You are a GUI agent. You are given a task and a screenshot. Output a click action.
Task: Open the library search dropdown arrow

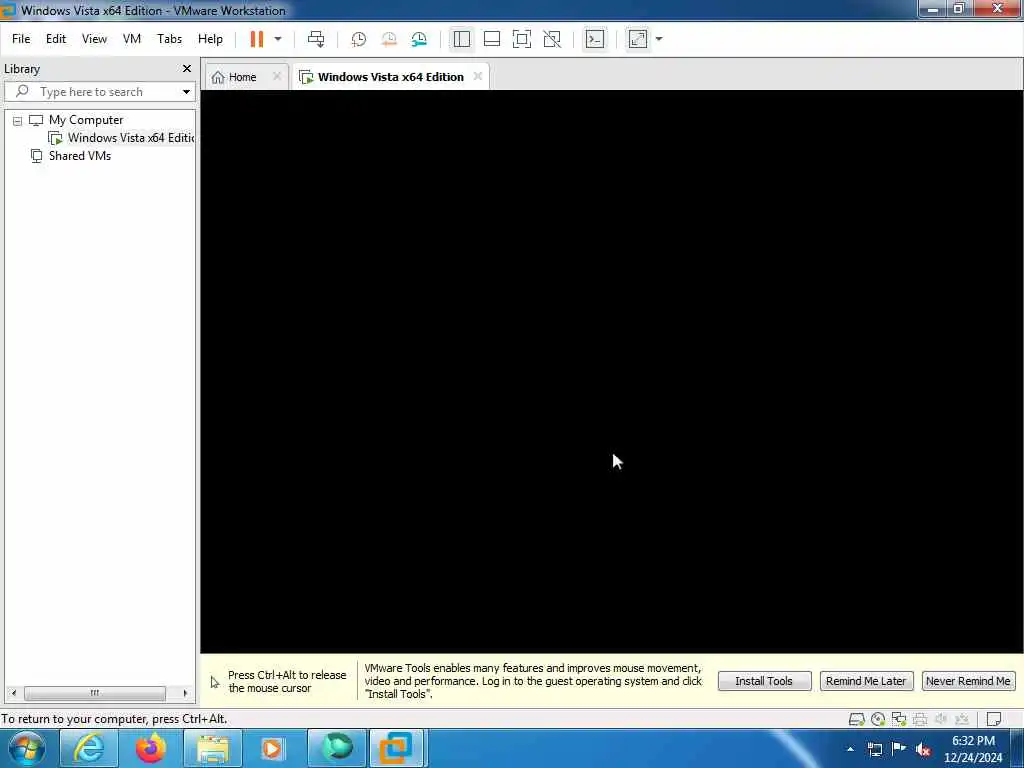pyautogui.click(x=186, y=92)
